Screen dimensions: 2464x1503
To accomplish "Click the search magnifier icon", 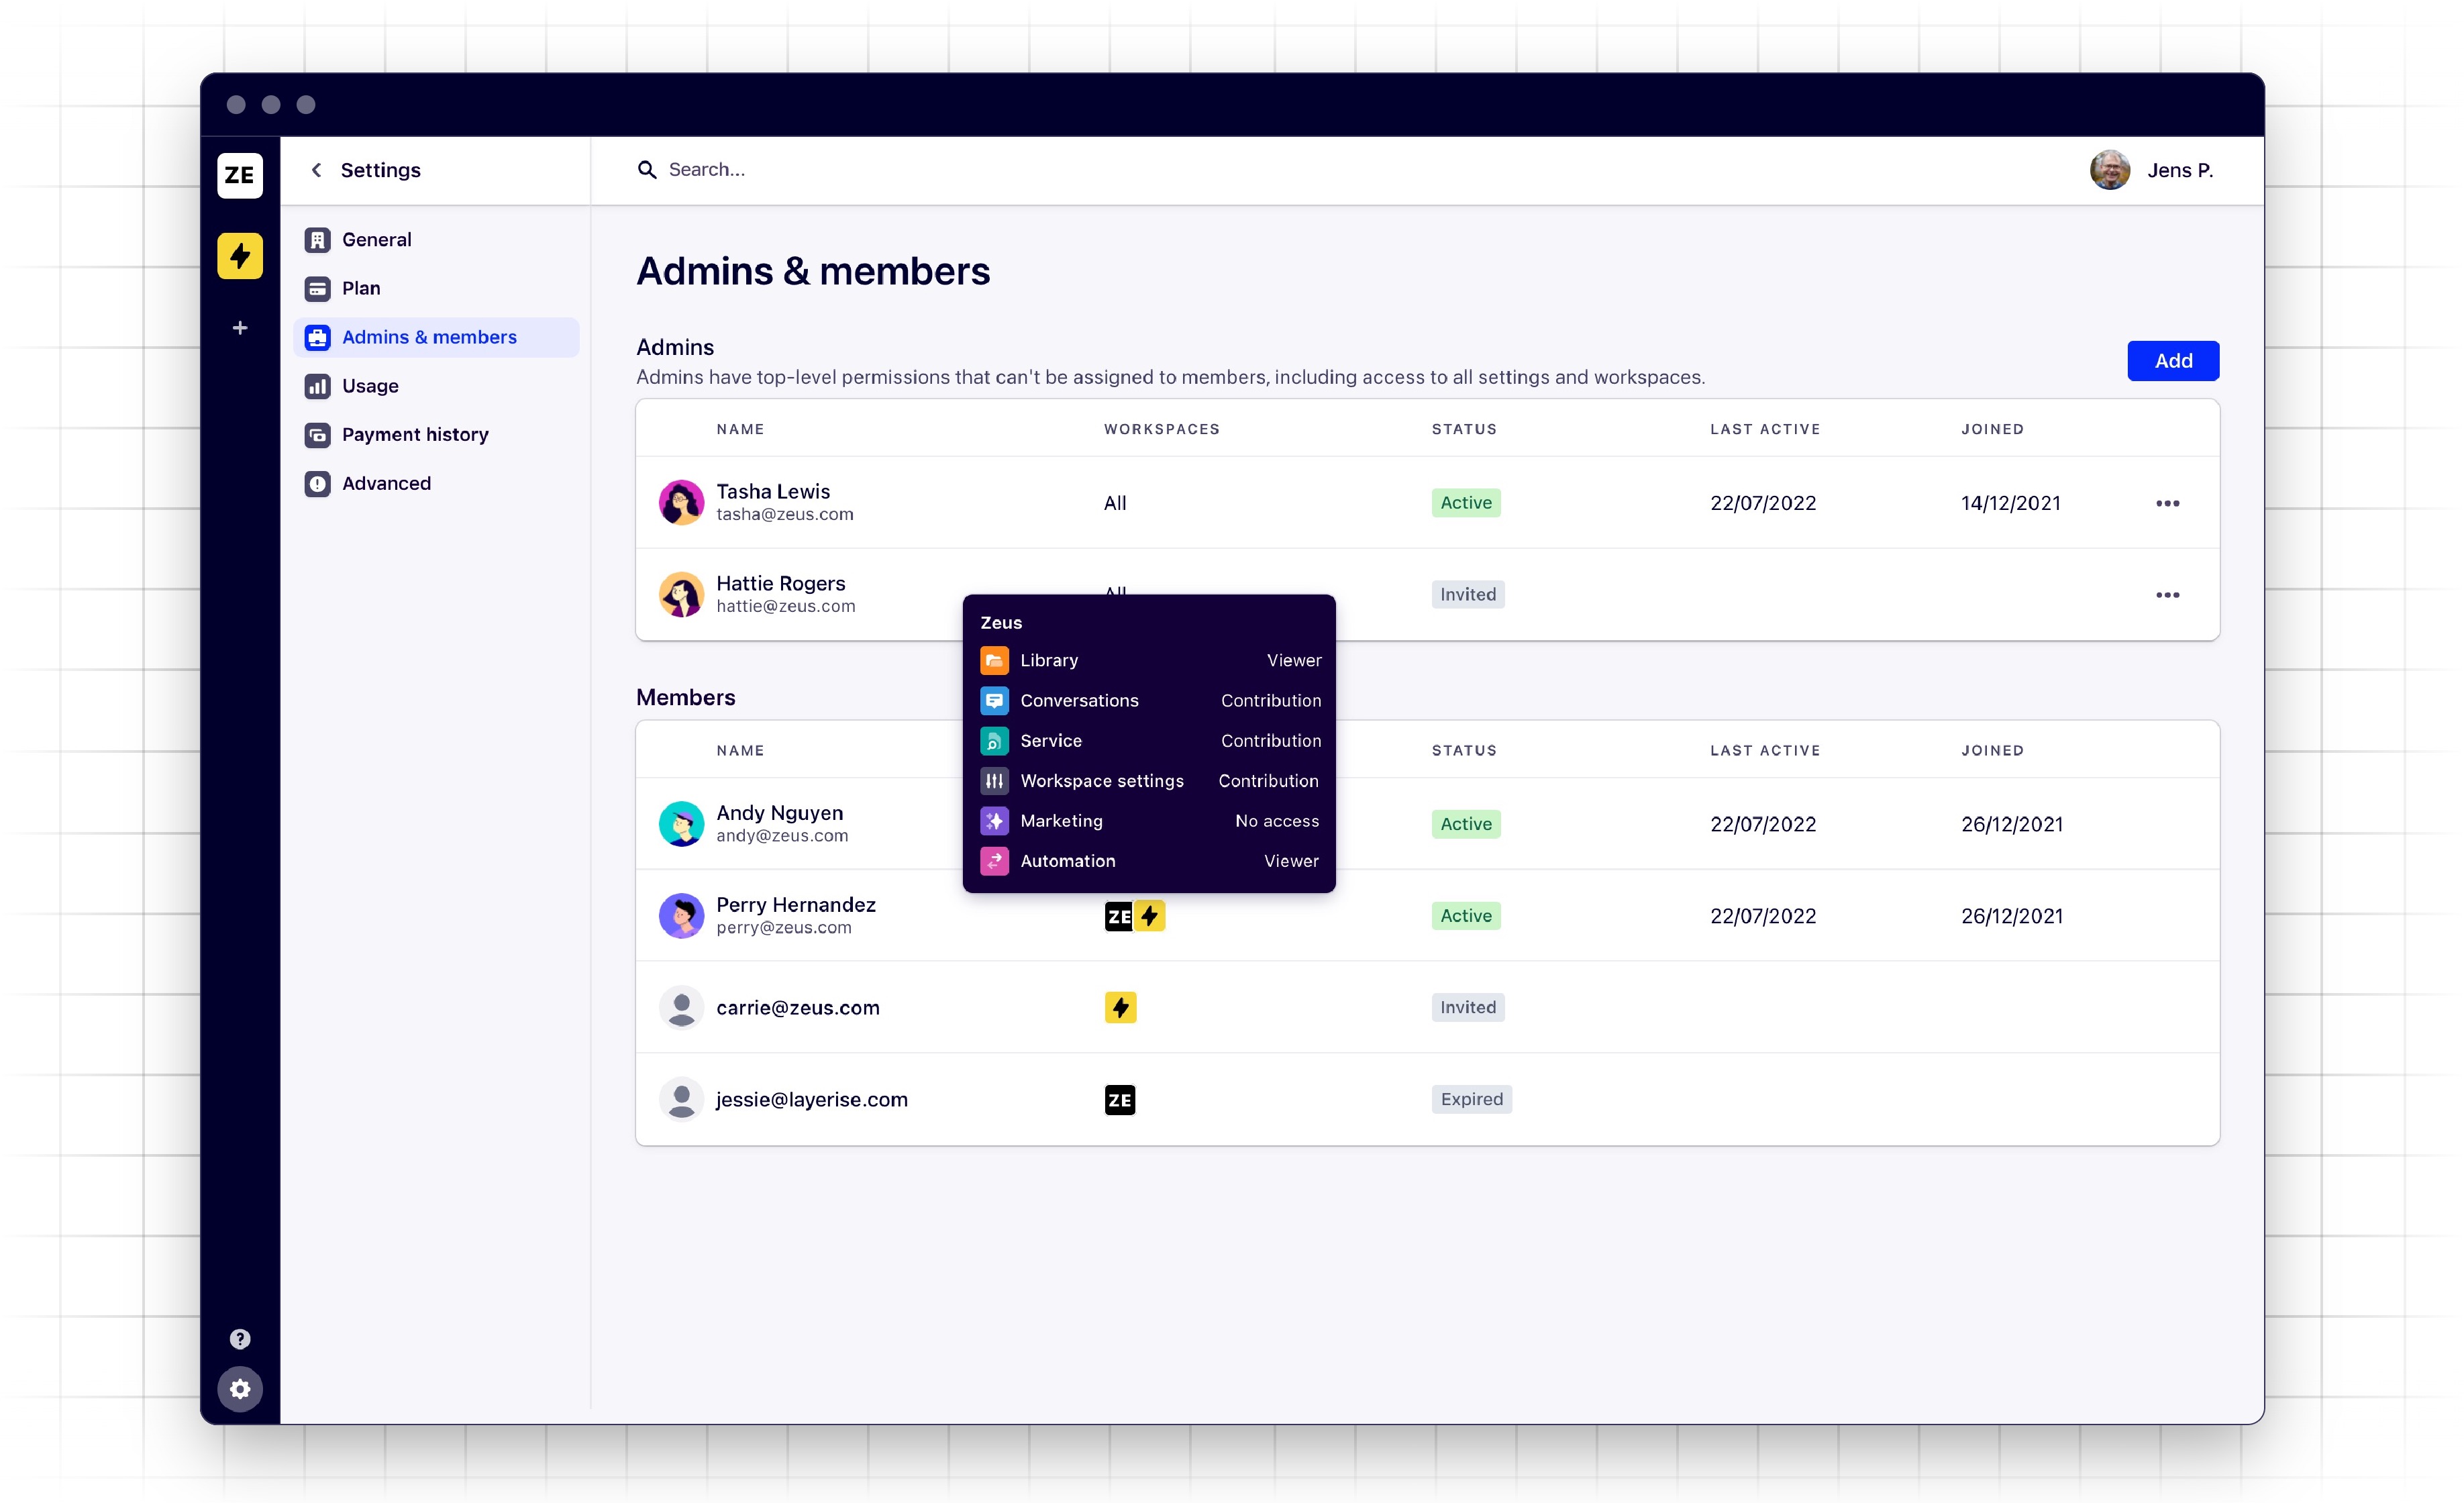I will pyautogui.click(x=647, y=170).
